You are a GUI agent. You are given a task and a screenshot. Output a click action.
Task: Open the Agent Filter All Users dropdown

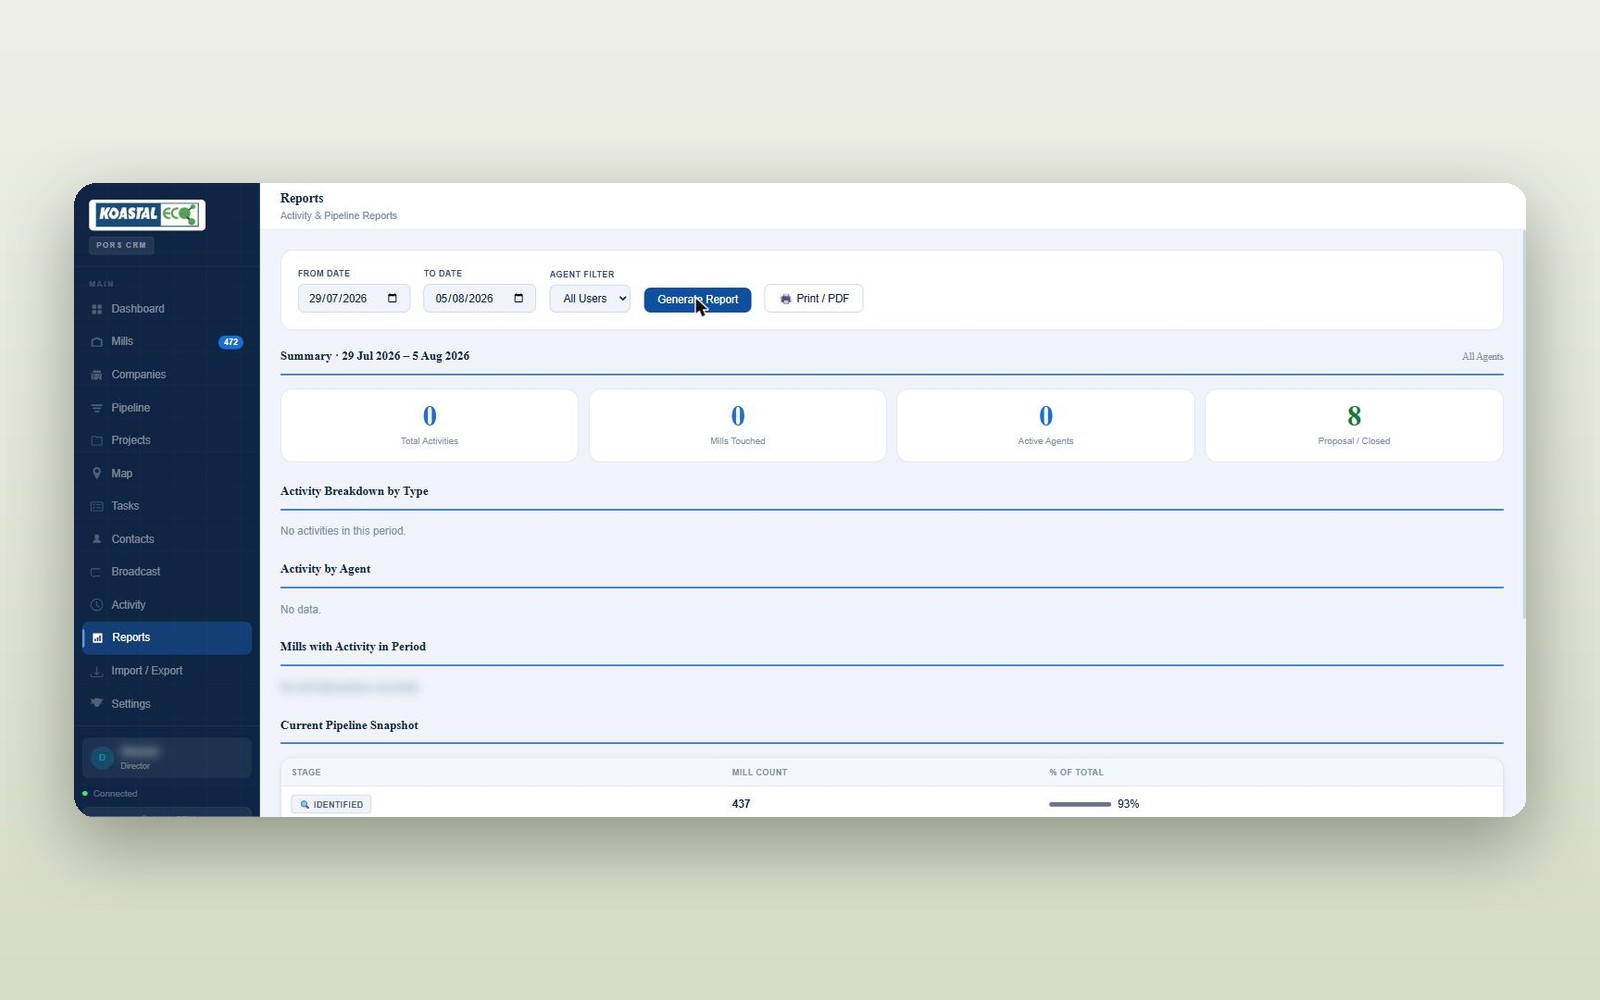[x=590, y=298]
